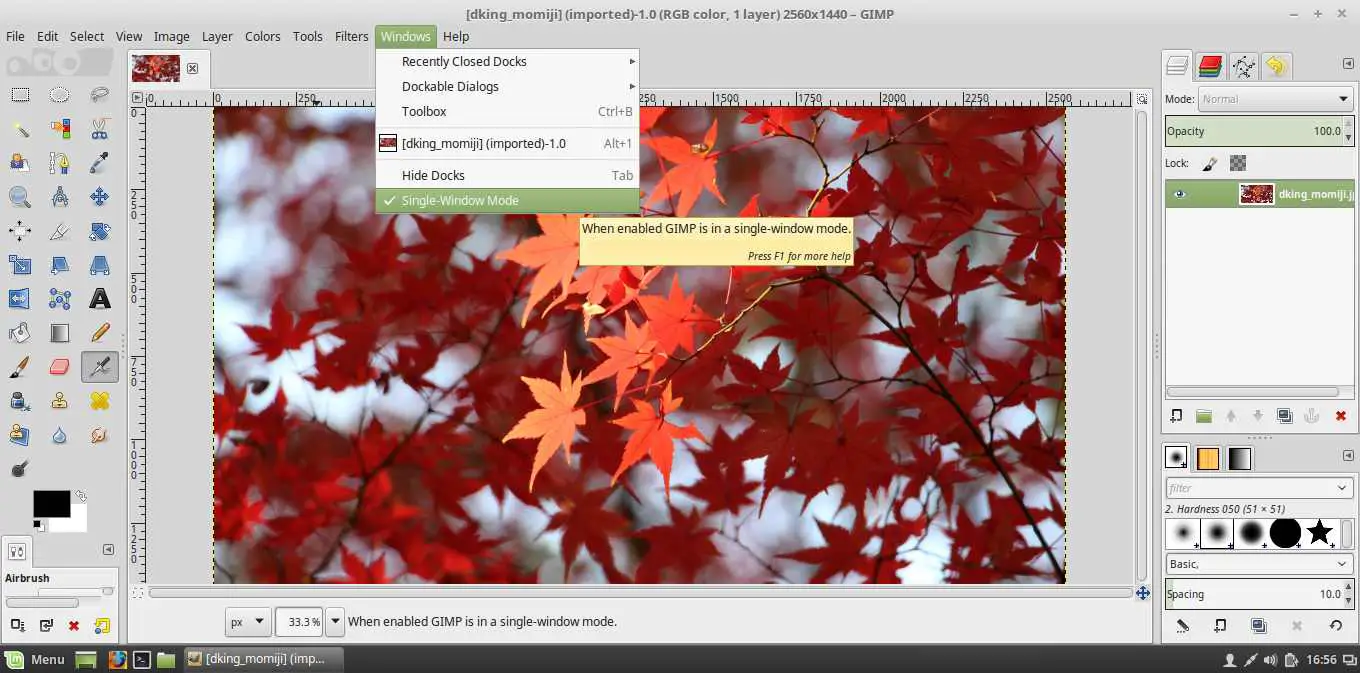Select the Paintbrush tool
The height and width of the screenshot is (673, 1360).
point(20,366)
